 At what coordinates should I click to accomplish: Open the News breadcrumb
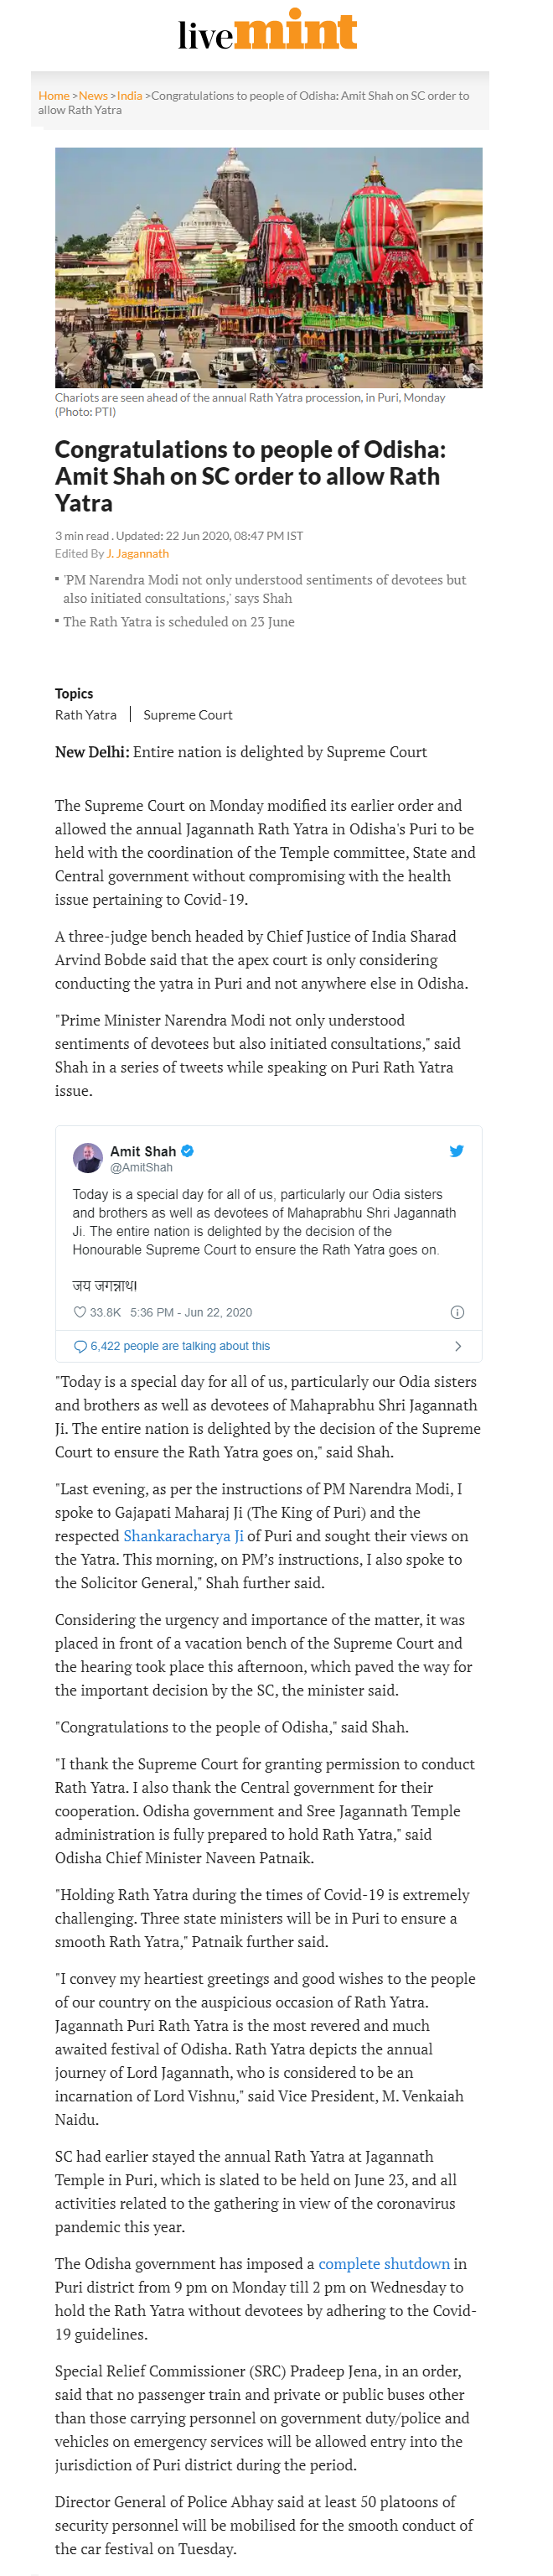[93, 96]
